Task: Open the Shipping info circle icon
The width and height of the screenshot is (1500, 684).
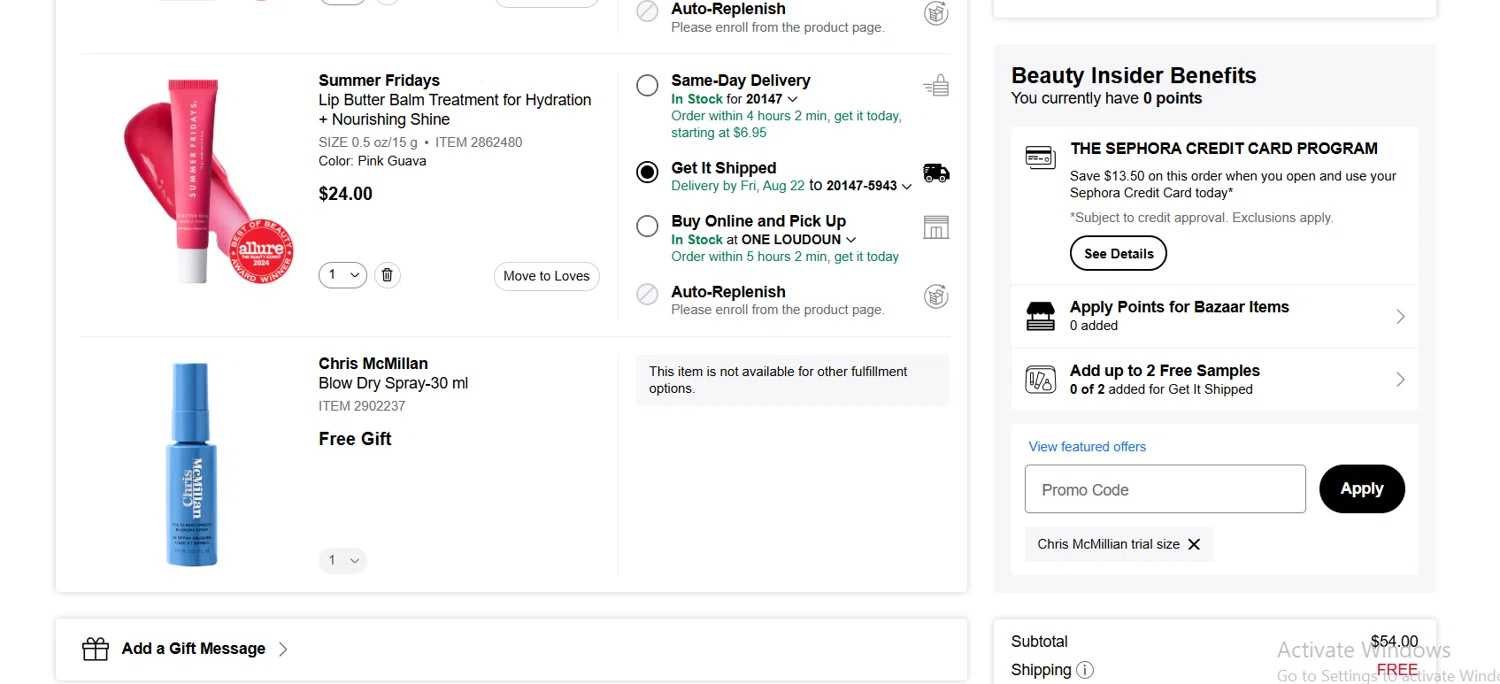Action: pyautogui.click(x=1085, y=670)
